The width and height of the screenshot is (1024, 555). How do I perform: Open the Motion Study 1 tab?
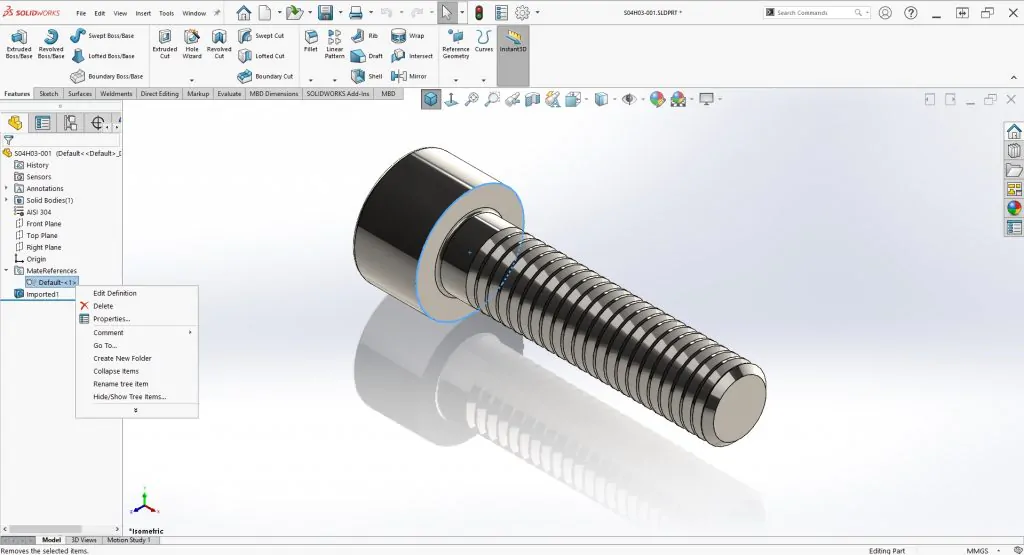[x=129, y=540]
